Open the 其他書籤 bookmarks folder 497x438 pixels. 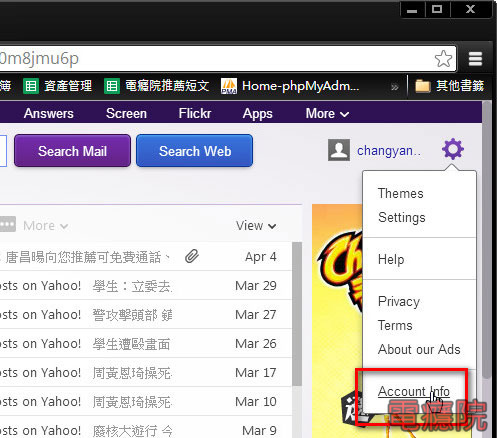click(449, 86)
